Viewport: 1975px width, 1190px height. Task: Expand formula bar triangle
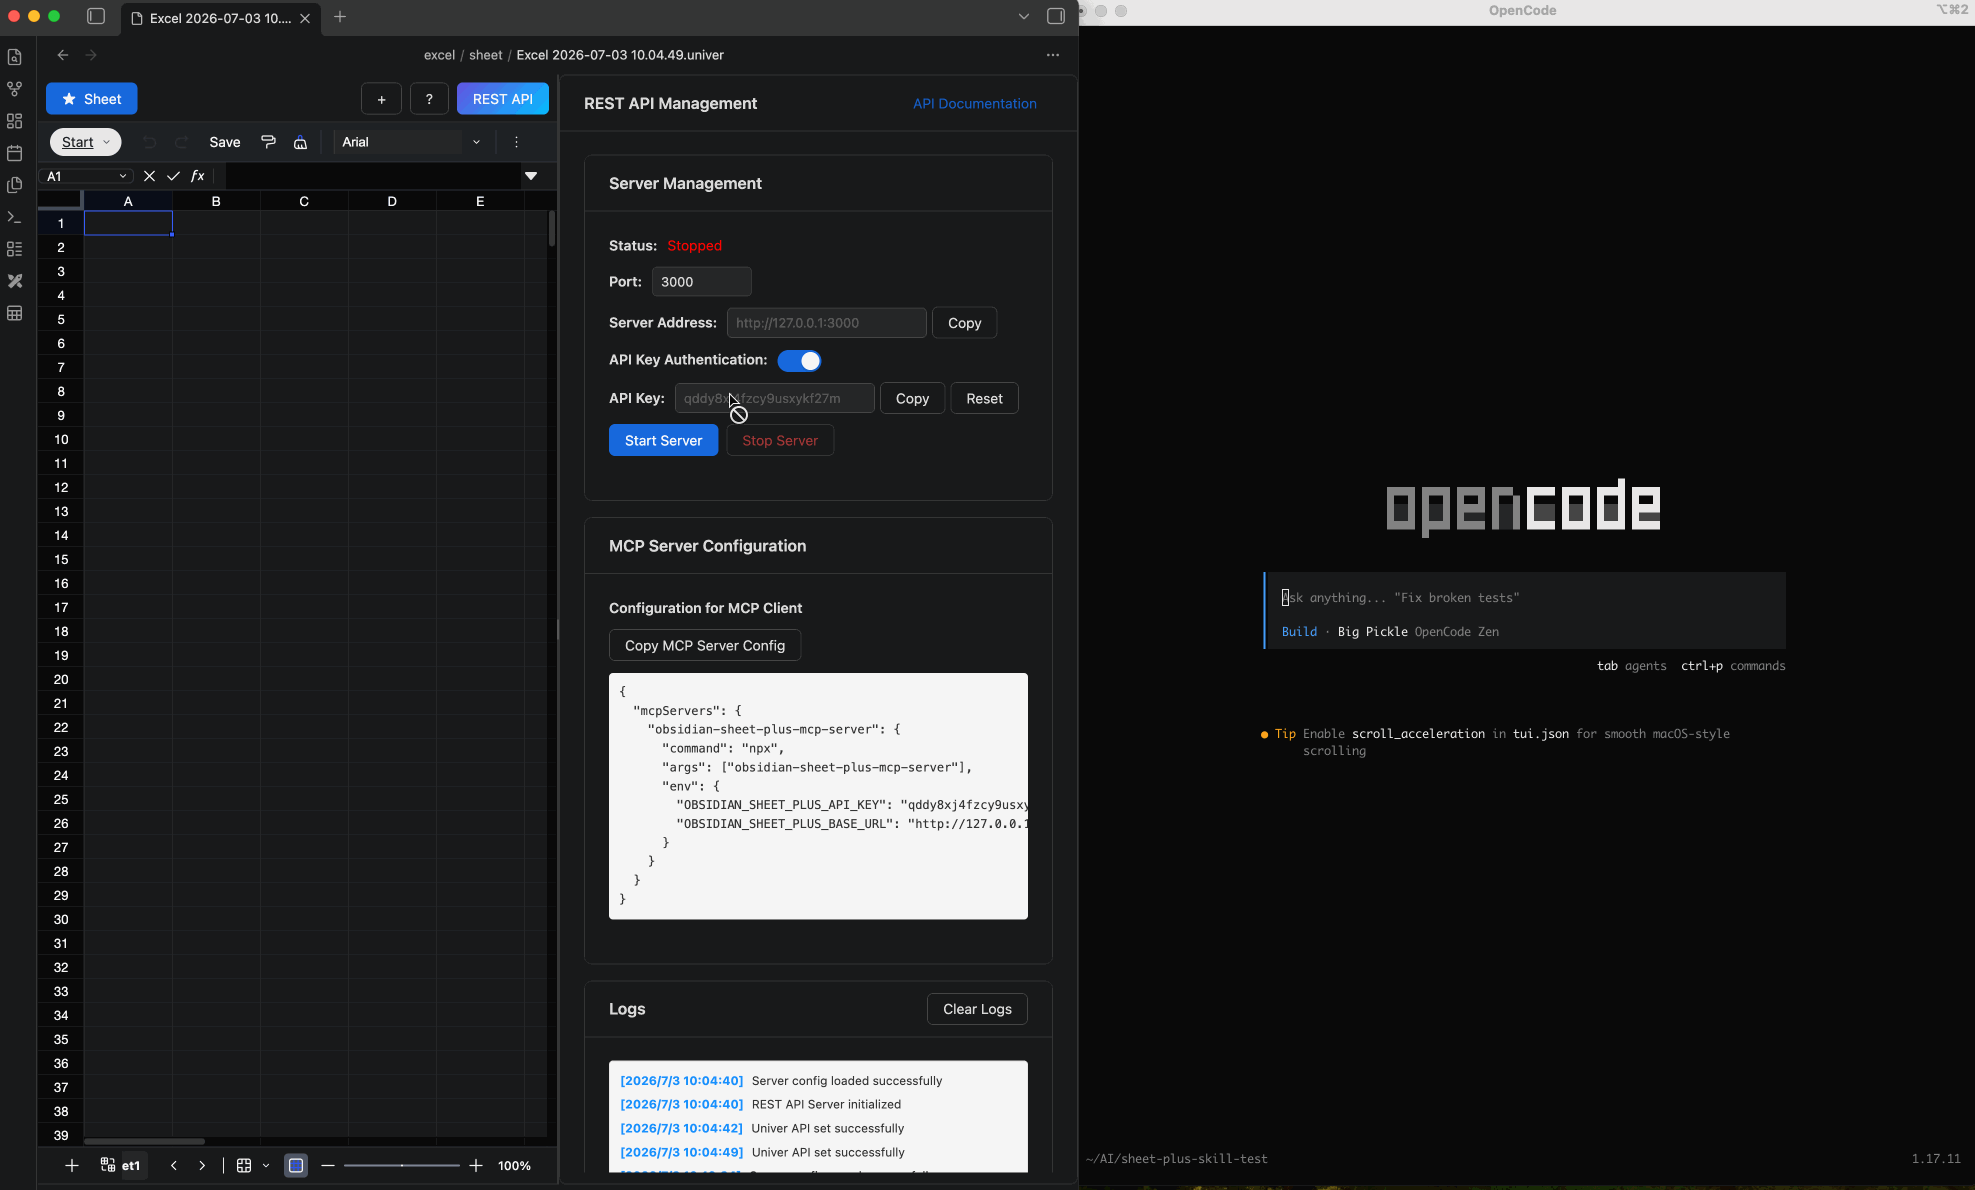[531, 176]
